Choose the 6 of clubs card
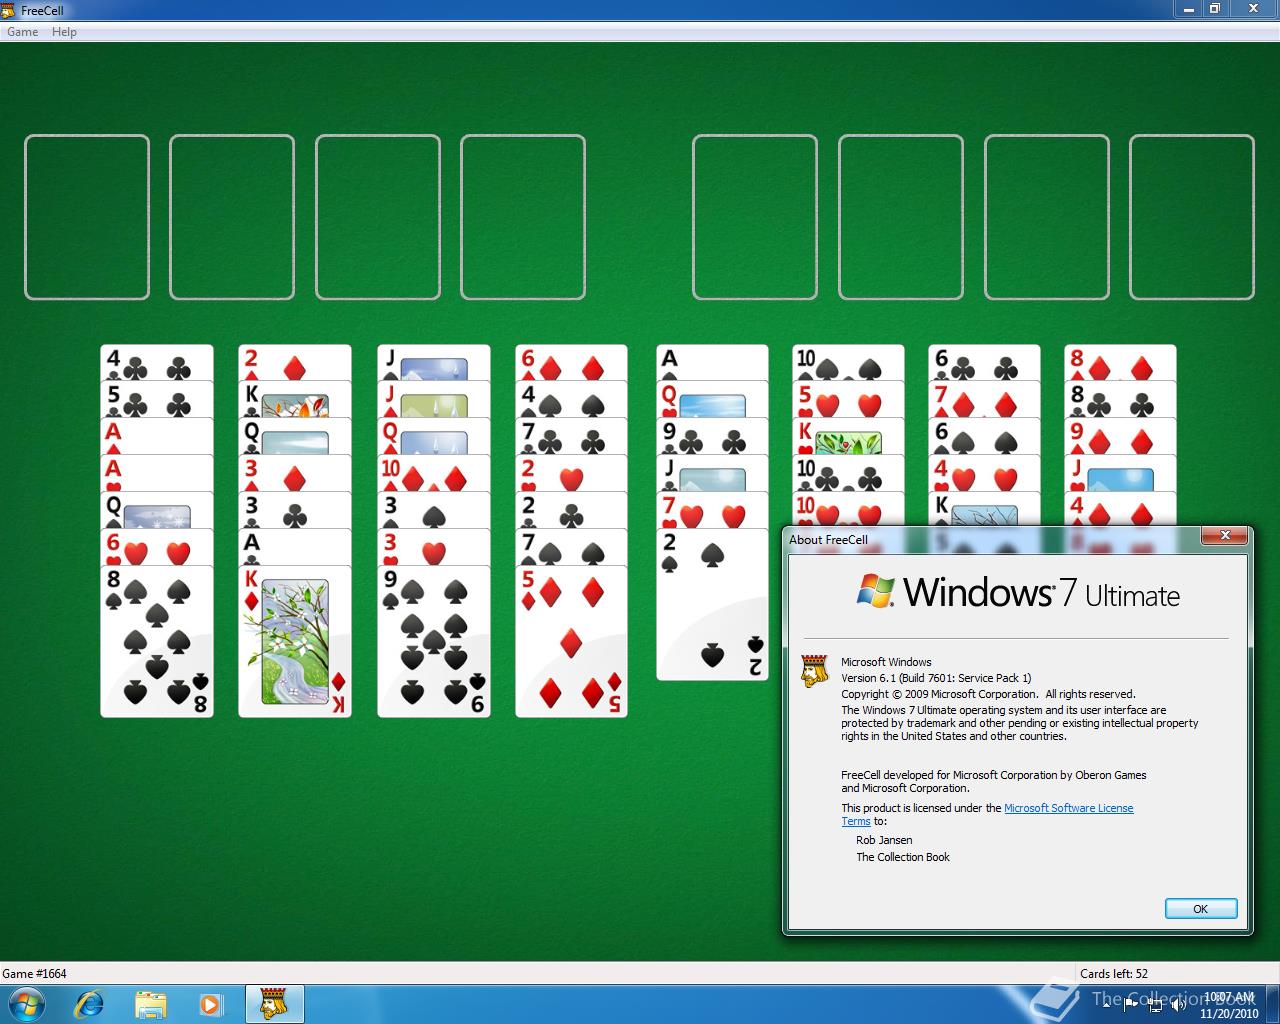This screenshot has height=1024, width=1280. [x=984, y=363]
